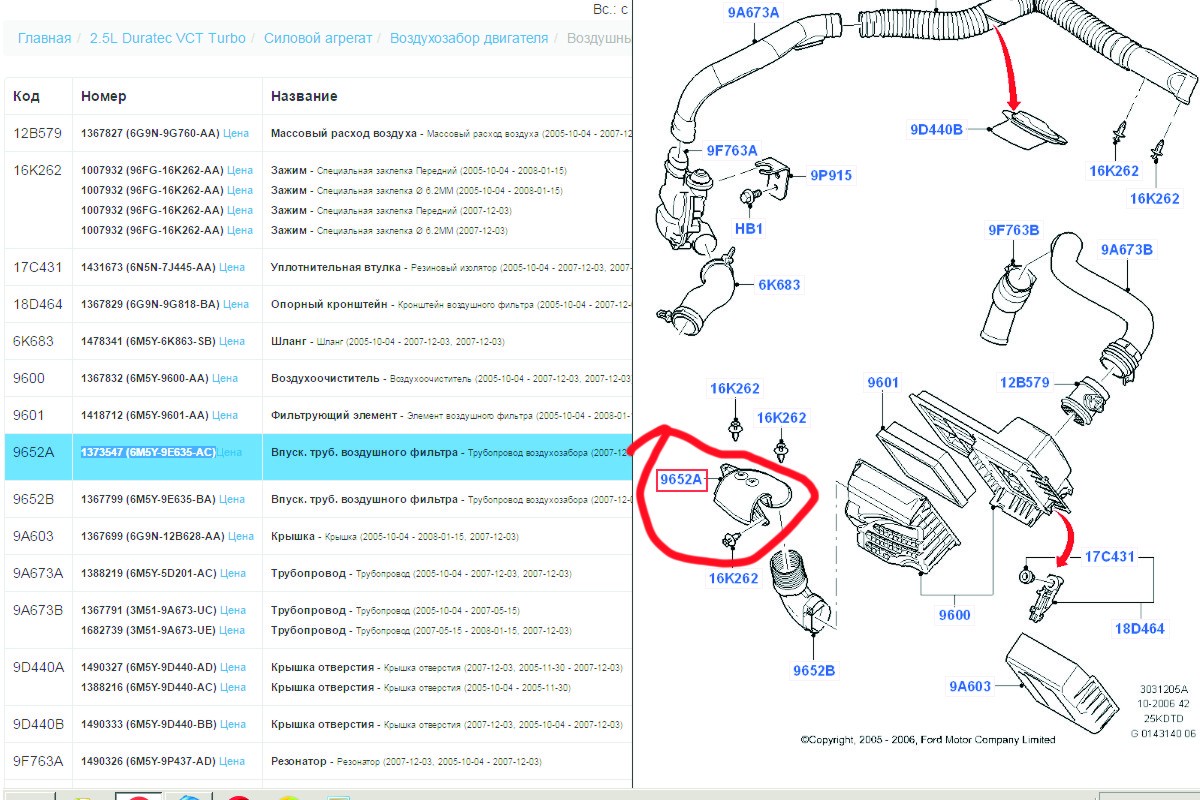Viewport: 1200px width, 800px height.
Task: Go to the Силовой агрегат breadcrumb
Action: (x=318, y=38)
